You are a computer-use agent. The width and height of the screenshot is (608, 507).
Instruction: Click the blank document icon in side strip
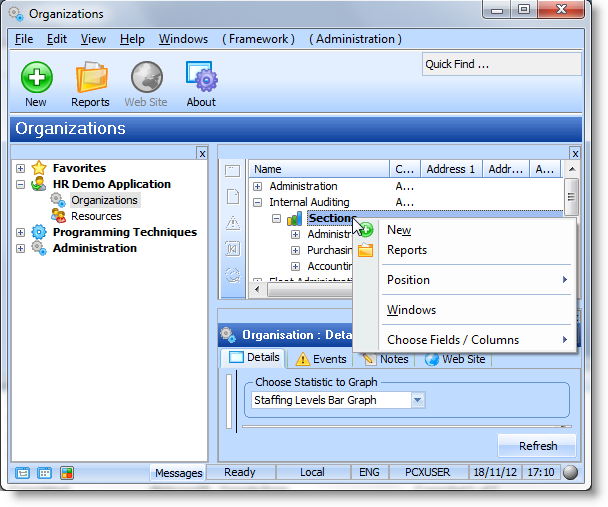(x=233, y=196)
